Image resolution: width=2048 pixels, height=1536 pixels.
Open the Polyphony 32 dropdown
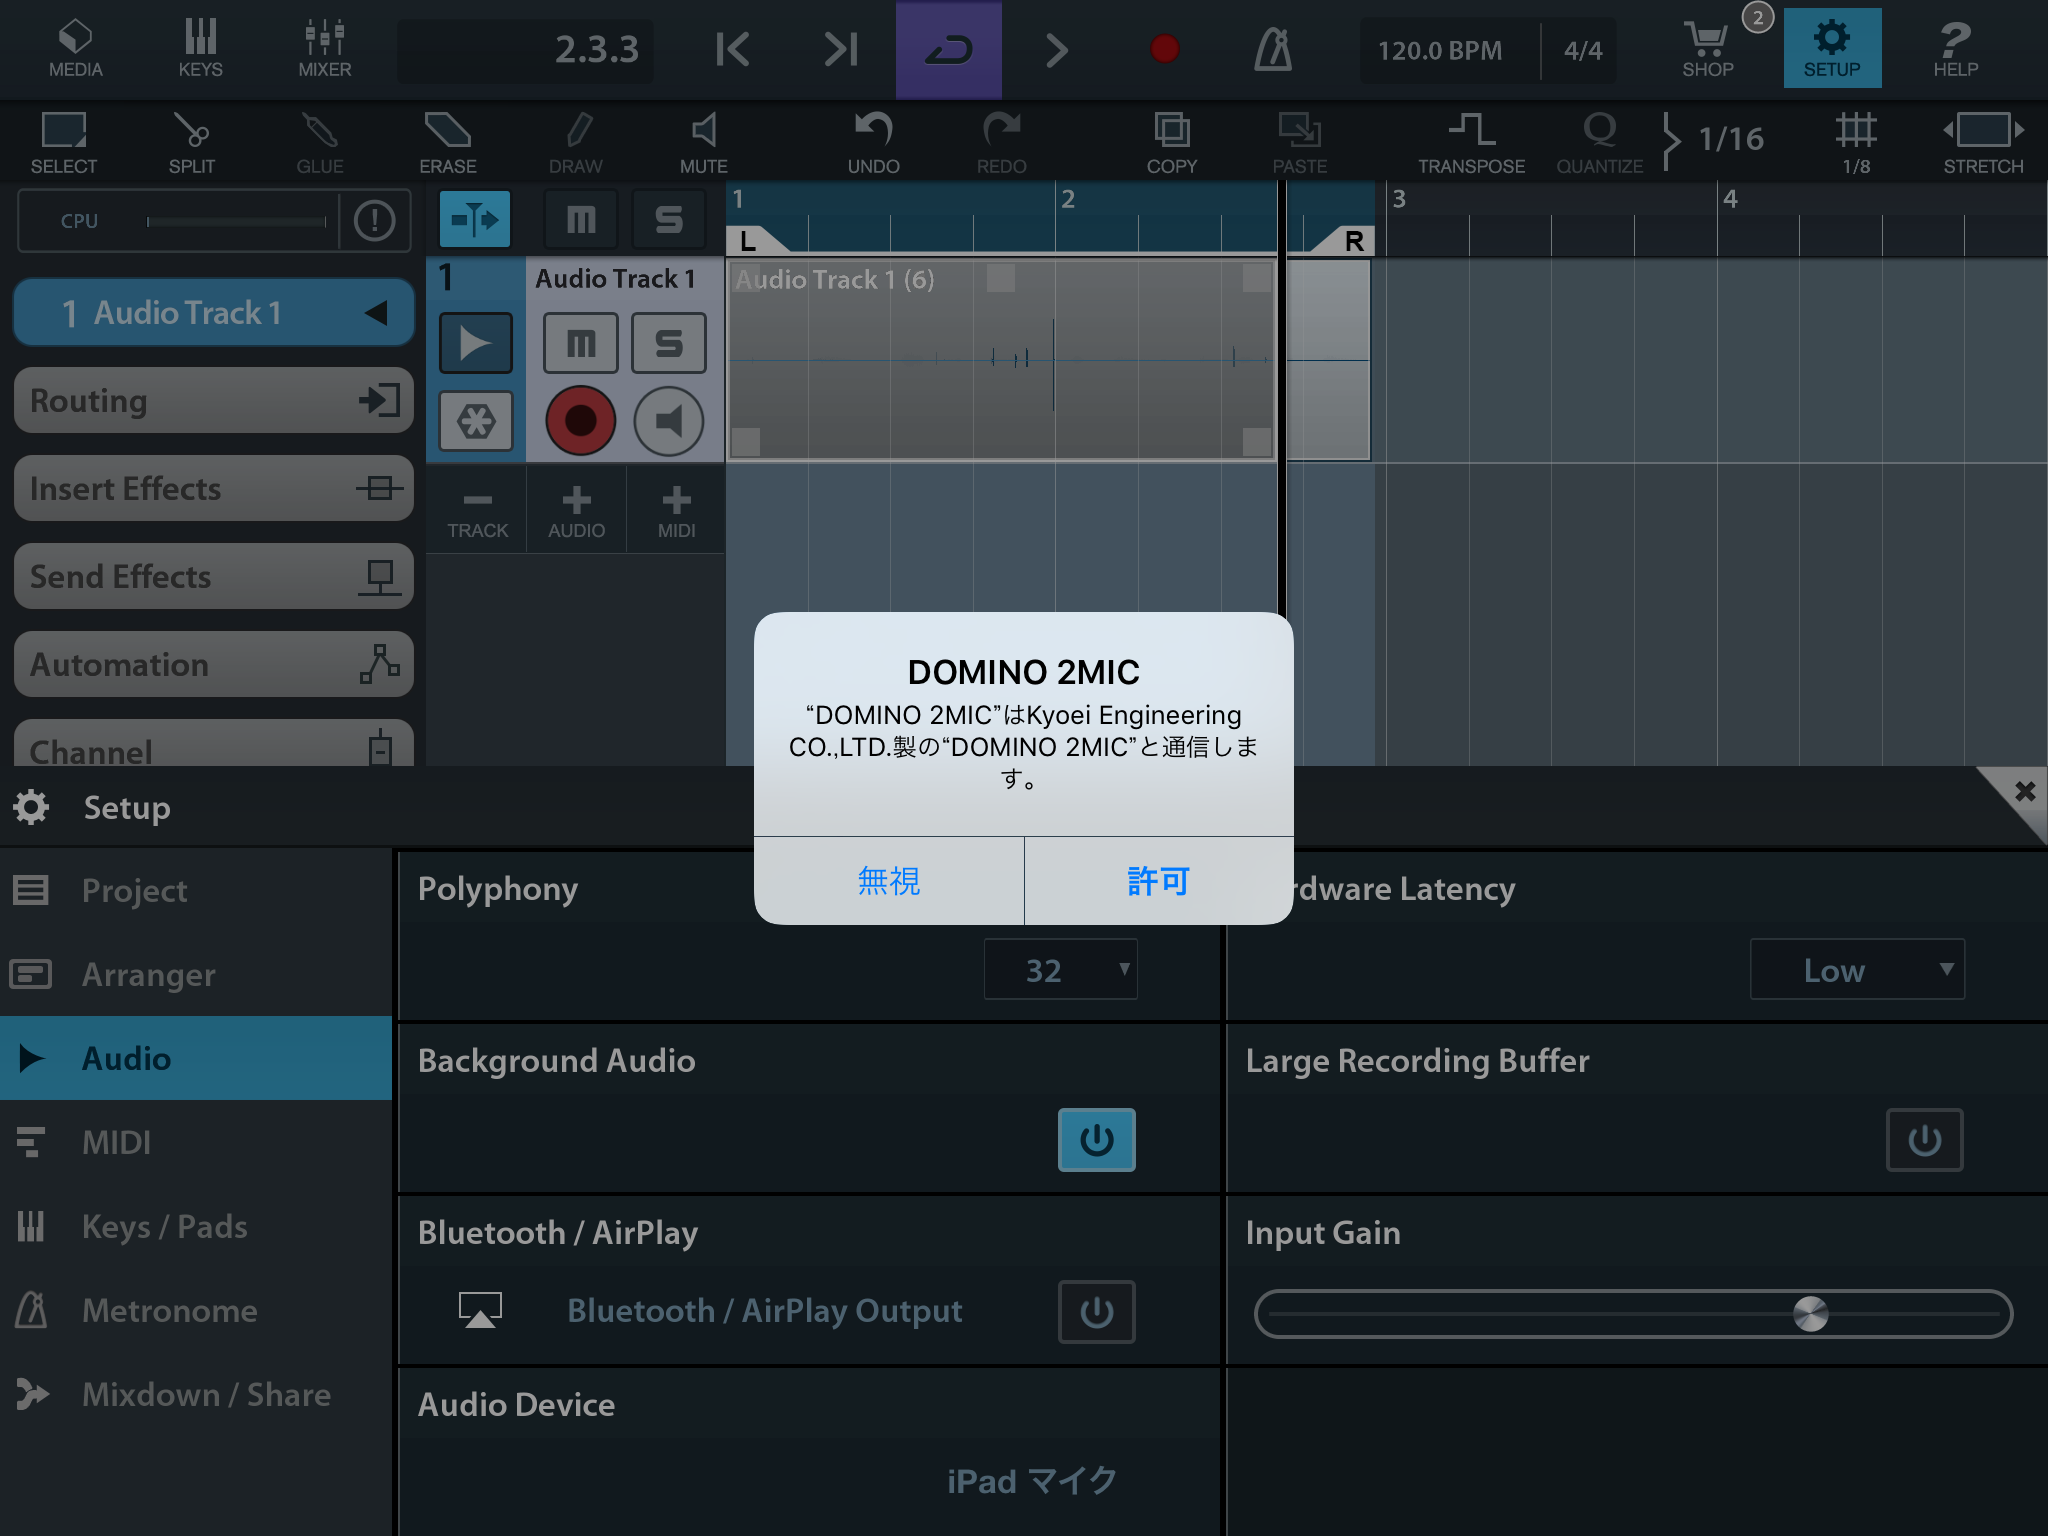click(x=1061, y=969)
